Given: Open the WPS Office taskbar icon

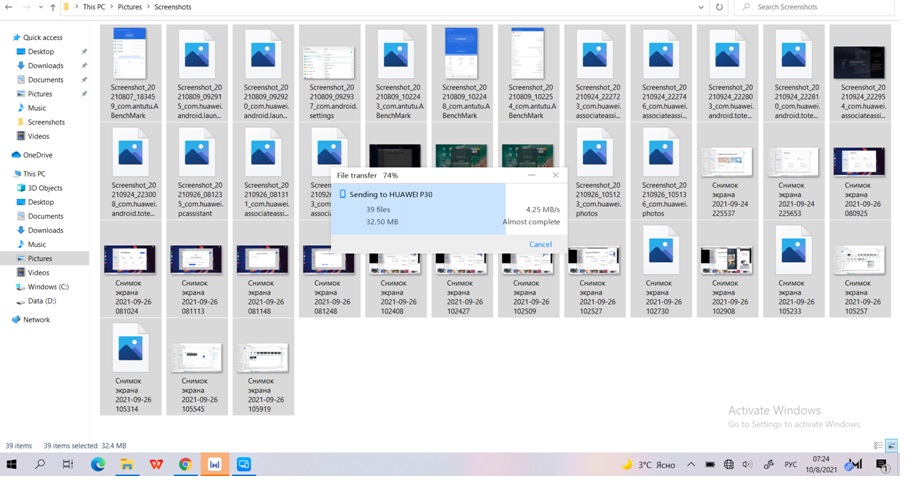Looking at the screenshot, I should point(156,465).
